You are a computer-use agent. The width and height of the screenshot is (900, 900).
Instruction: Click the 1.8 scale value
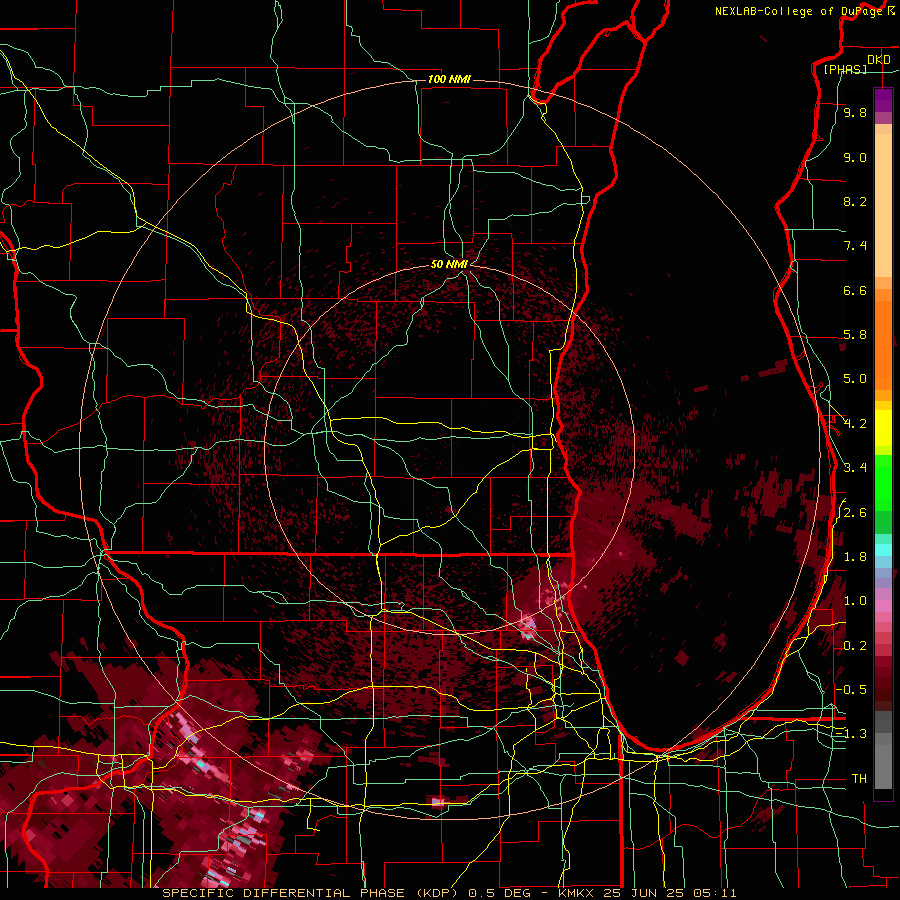coord(855,556)
